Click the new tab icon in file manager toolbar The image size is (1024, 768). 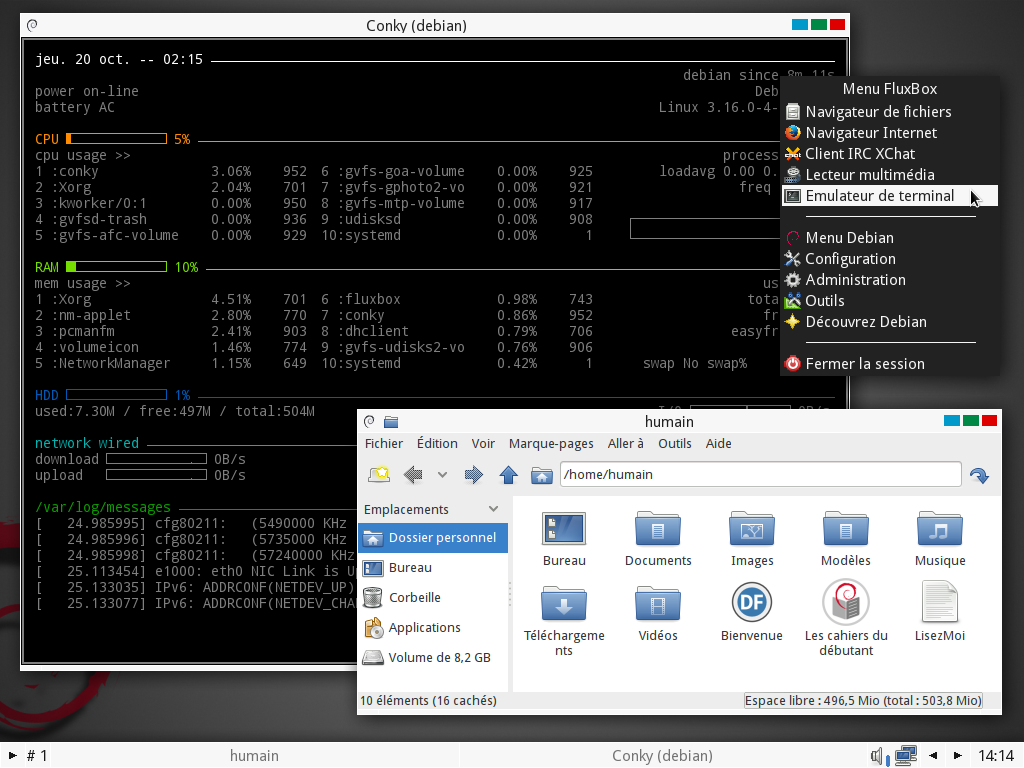pos(379,475)
